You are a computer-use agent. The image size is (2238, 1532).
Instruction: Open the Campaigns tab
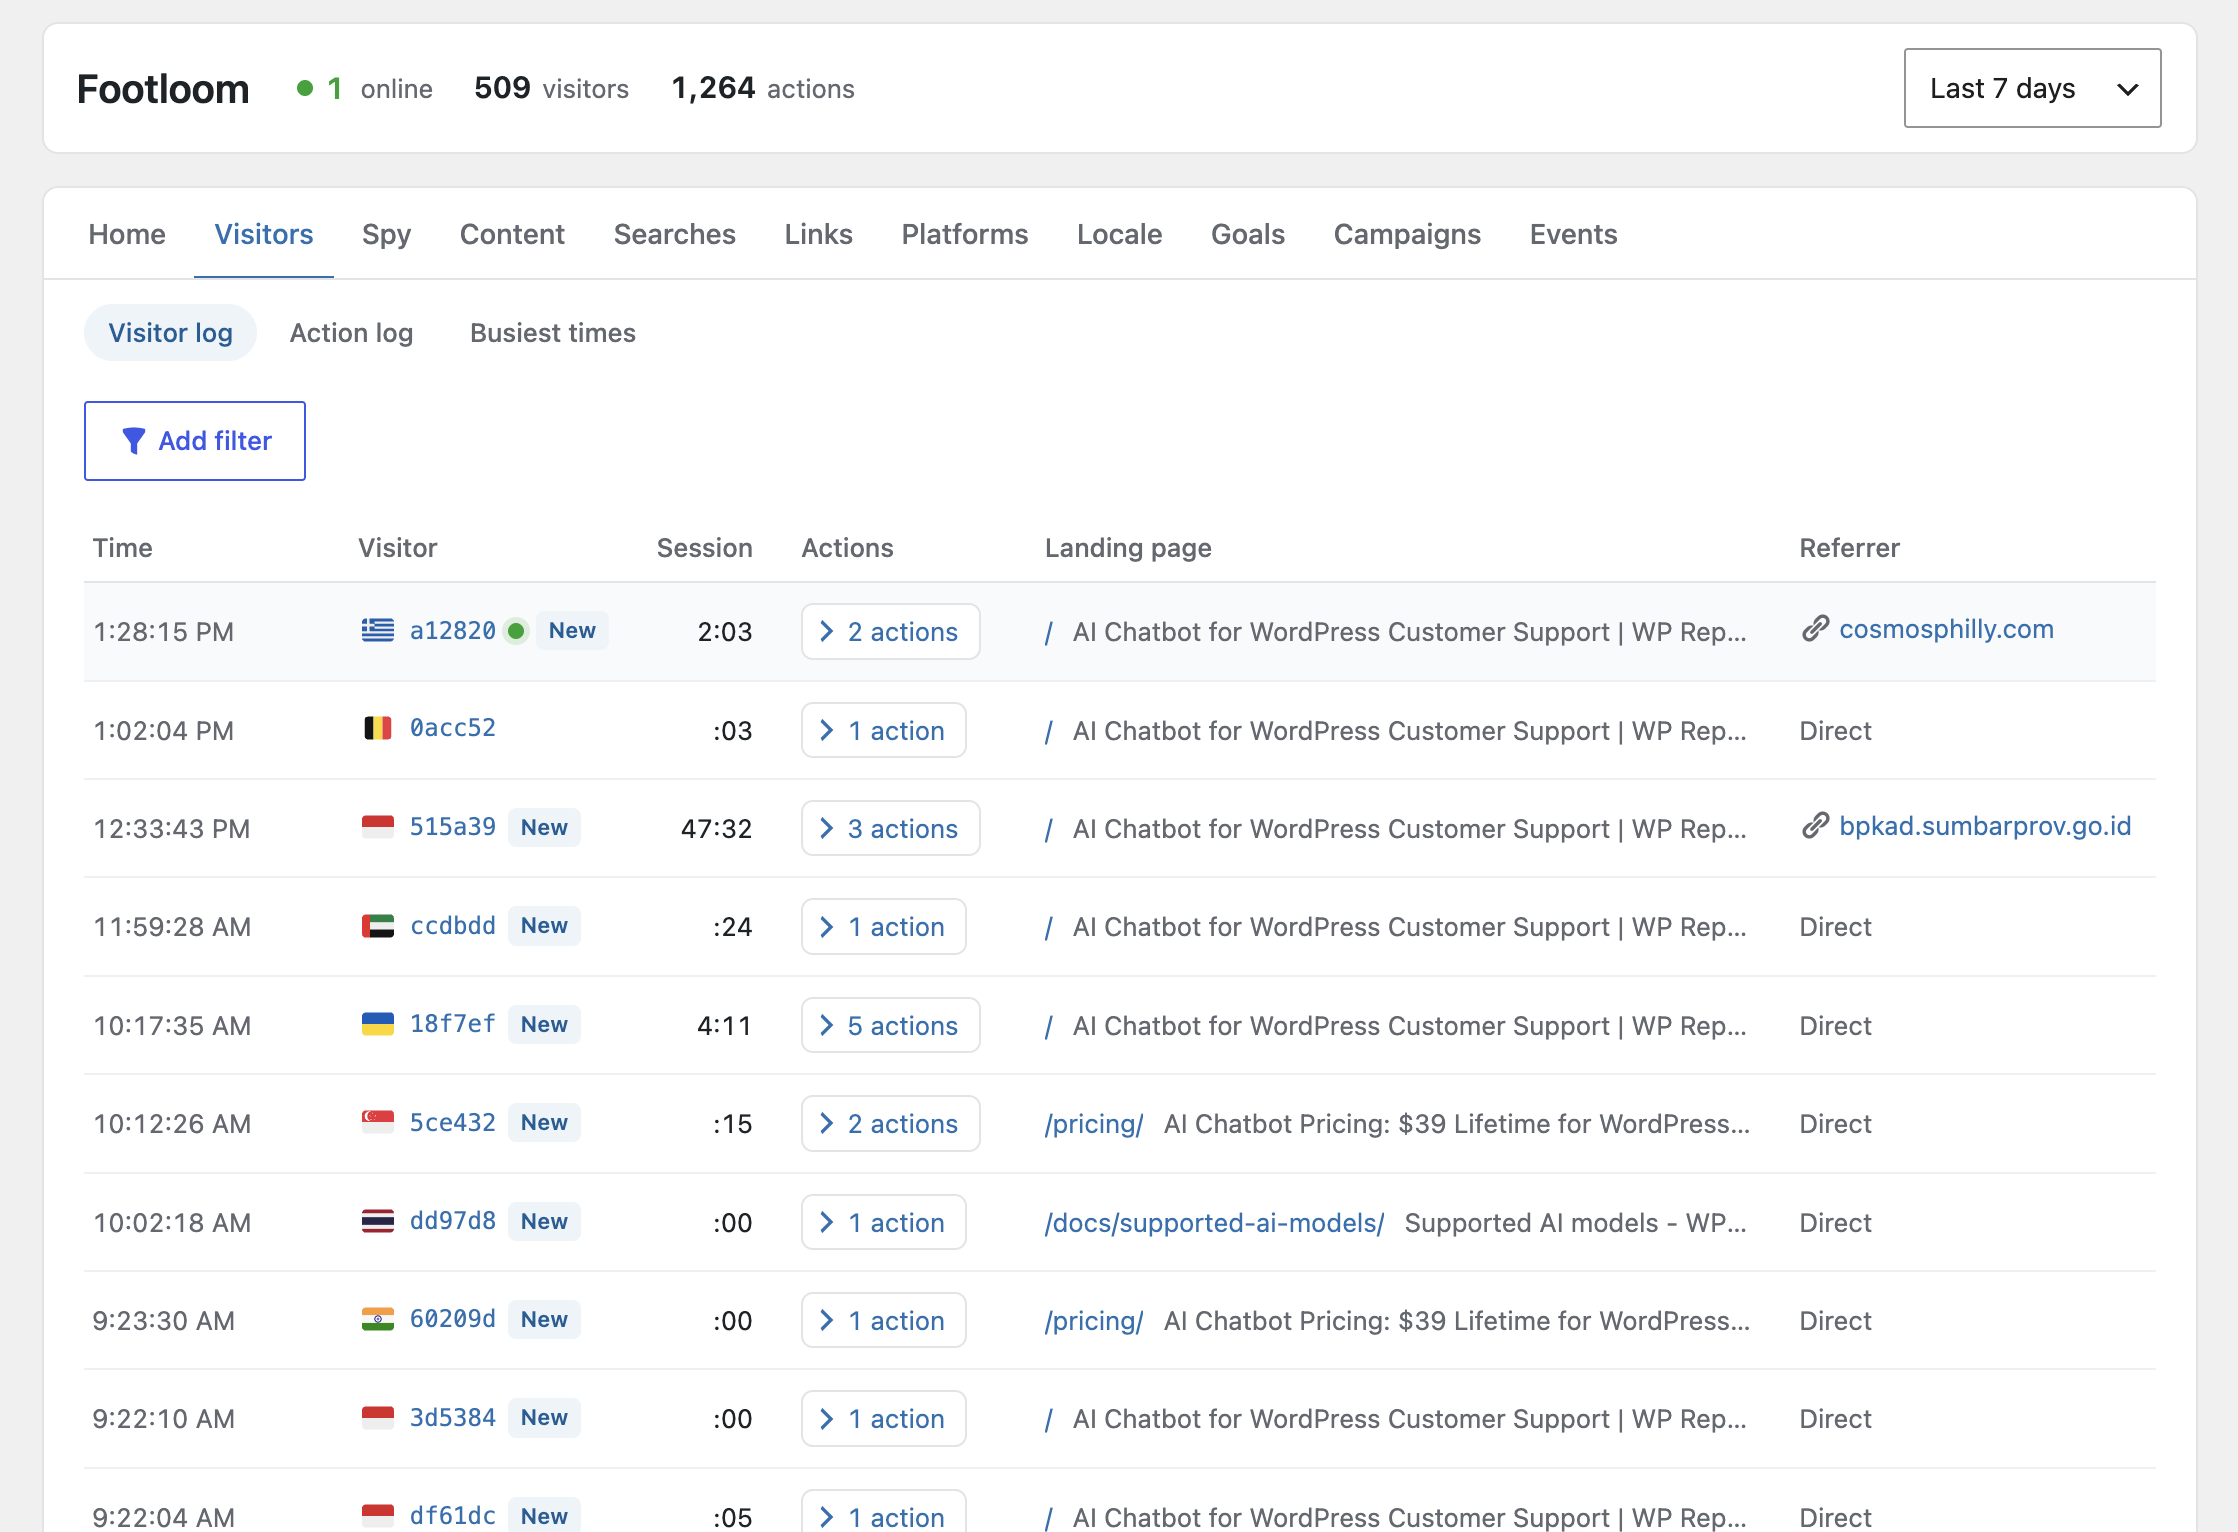(x=1407, y=234)
